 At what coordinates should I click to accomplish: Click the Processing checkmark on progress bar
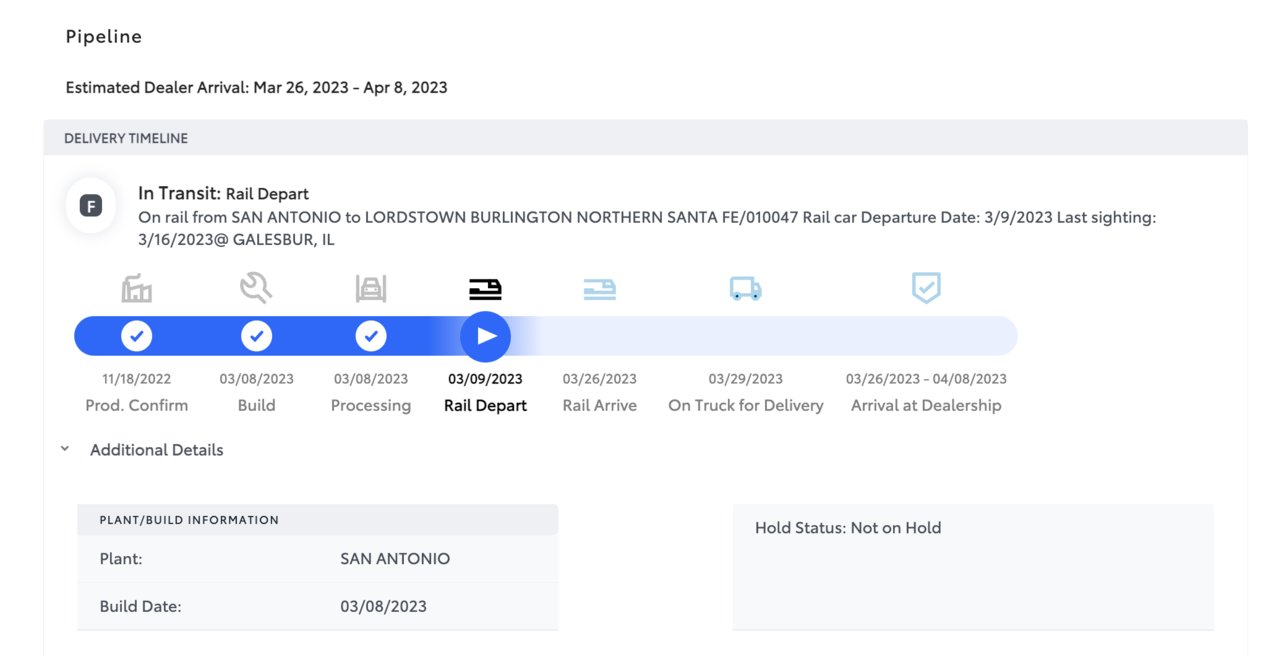[x=371, y=336]
